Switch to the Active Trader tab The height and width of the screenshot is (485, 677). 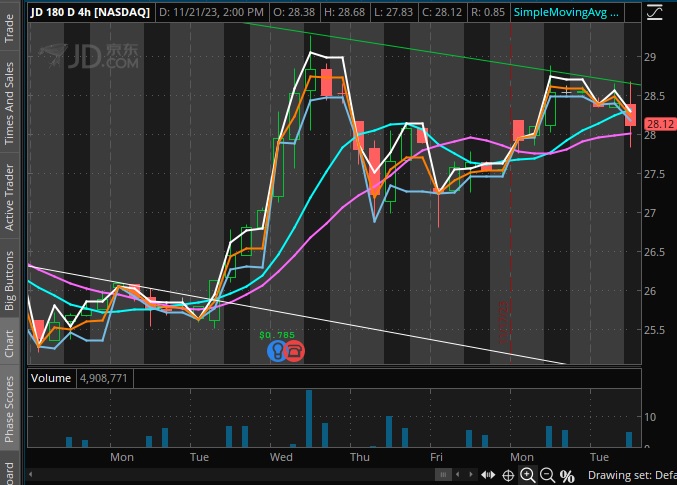tap(11, 198)
